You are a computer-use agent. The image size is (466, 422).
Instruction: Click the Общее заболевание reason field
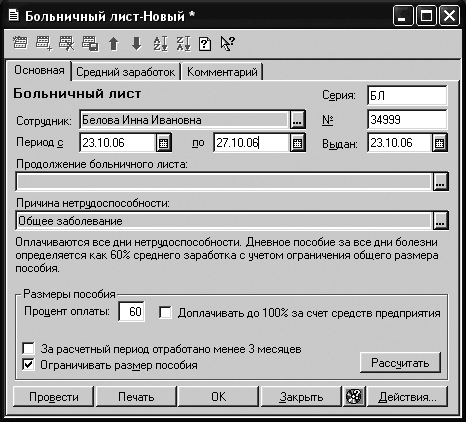(224, 221)
